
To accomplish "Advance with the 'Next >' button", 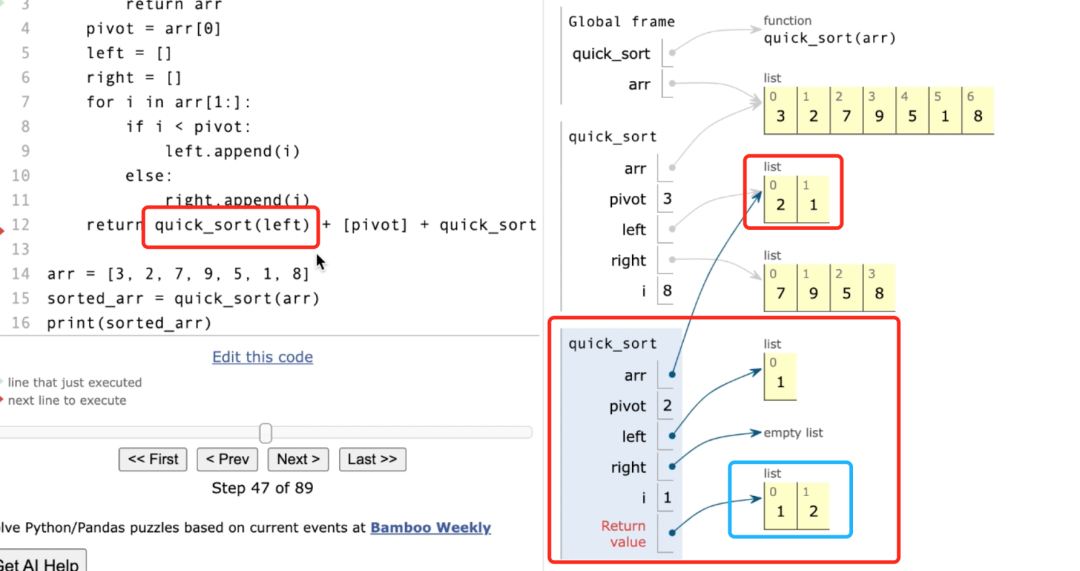I will click(x=298, y=459).
